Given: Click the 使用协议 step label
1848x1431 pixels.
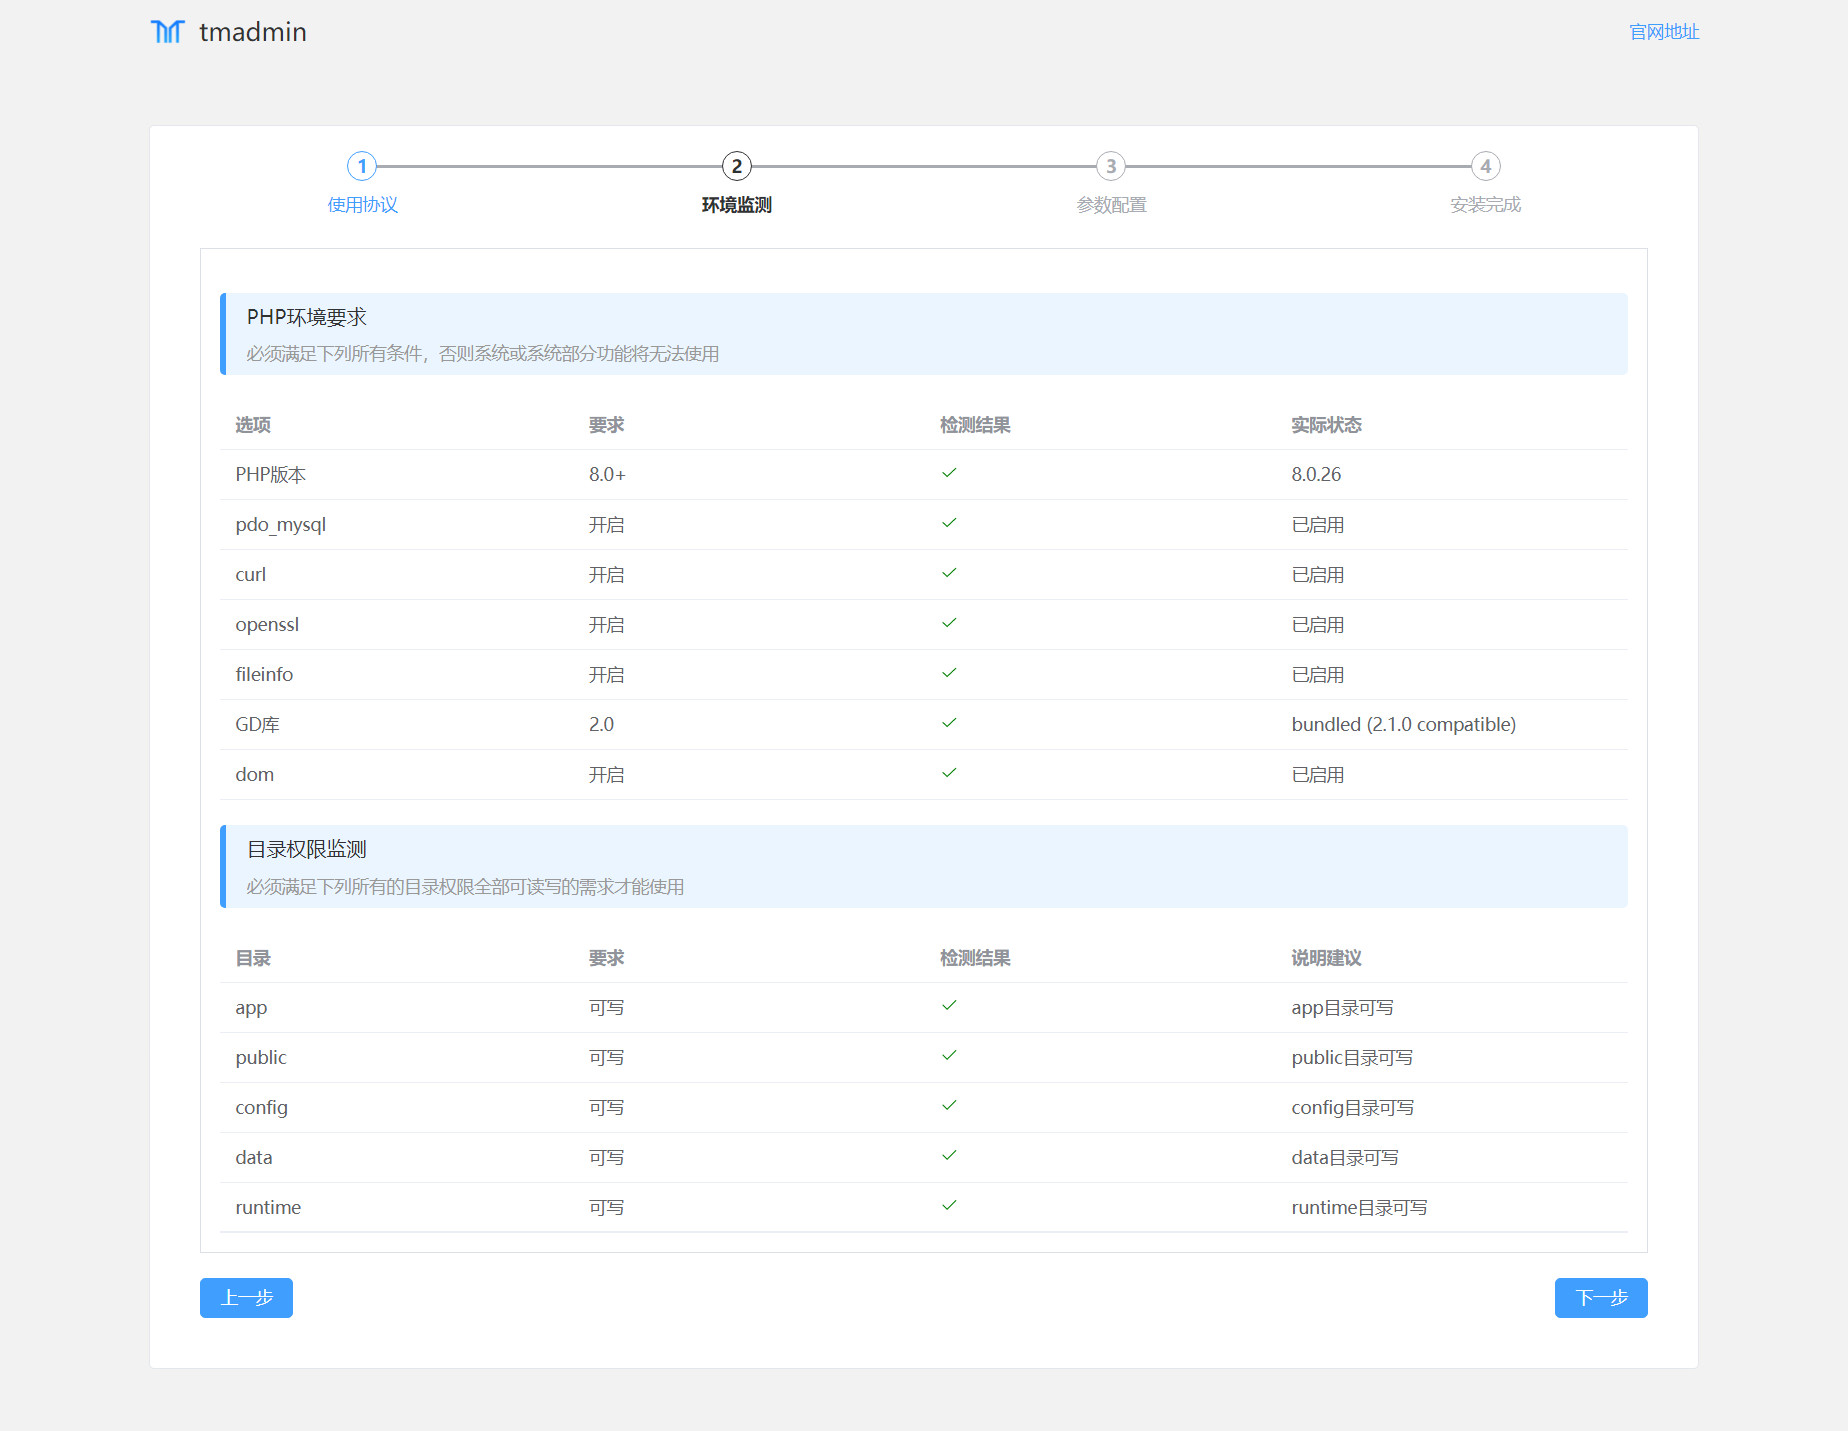Looking at the screenshot, I should coord(362,205).
